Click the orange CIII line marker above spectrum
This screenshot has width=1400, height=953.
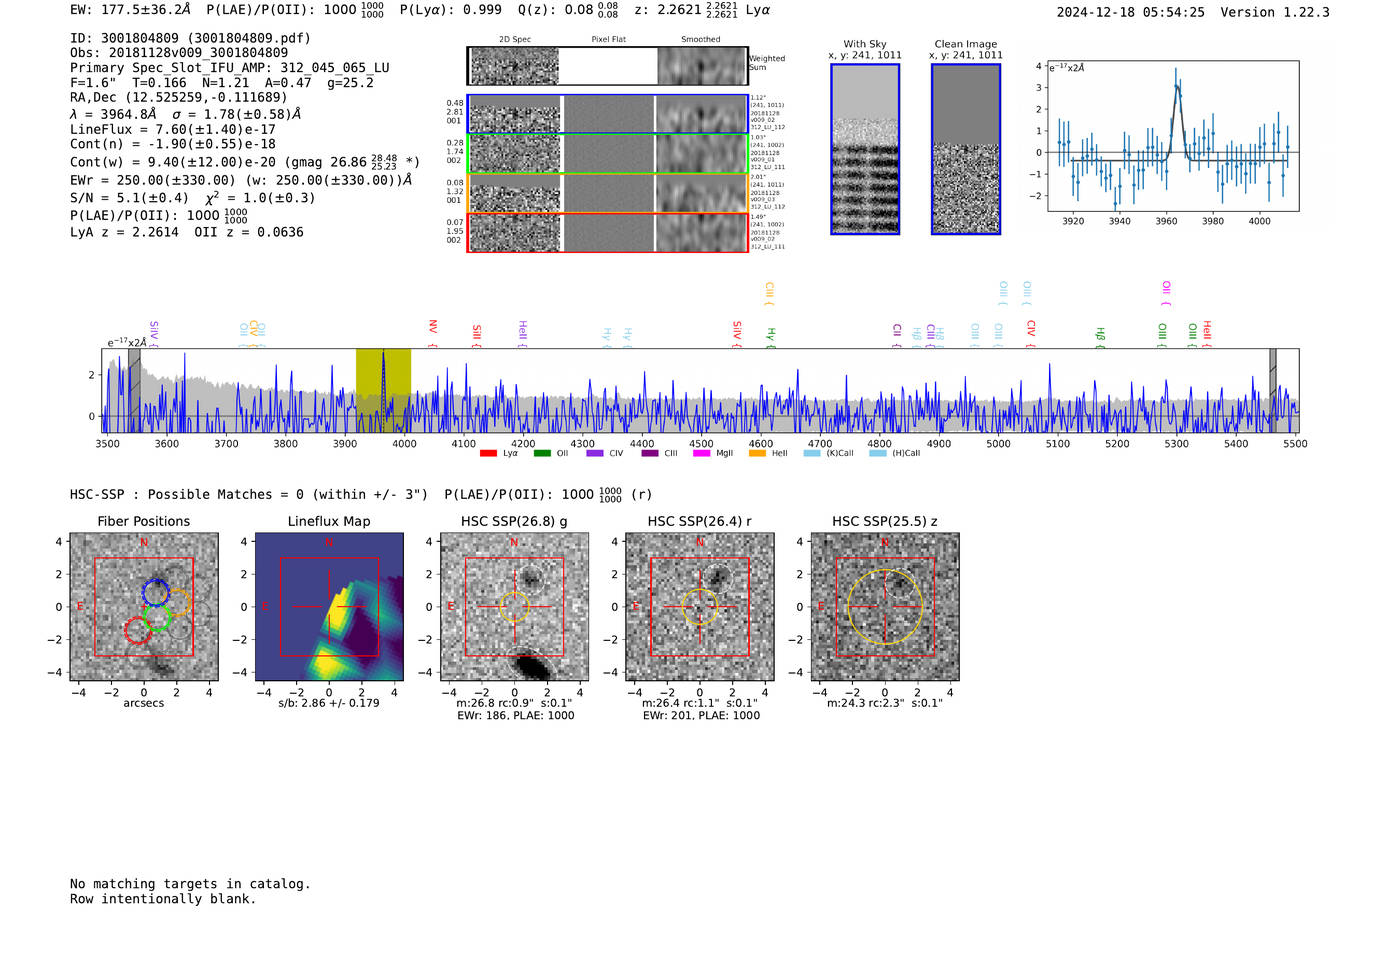tap(769, 293)
